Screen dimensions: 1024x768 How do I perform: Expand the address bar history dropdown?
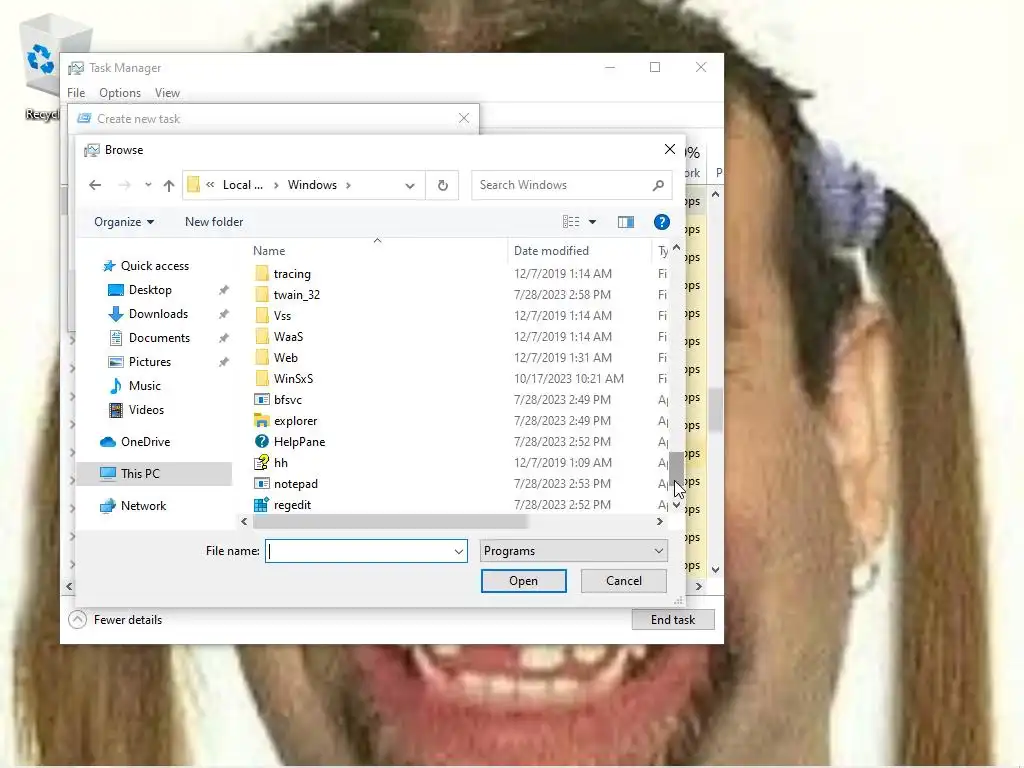point(409,185)
